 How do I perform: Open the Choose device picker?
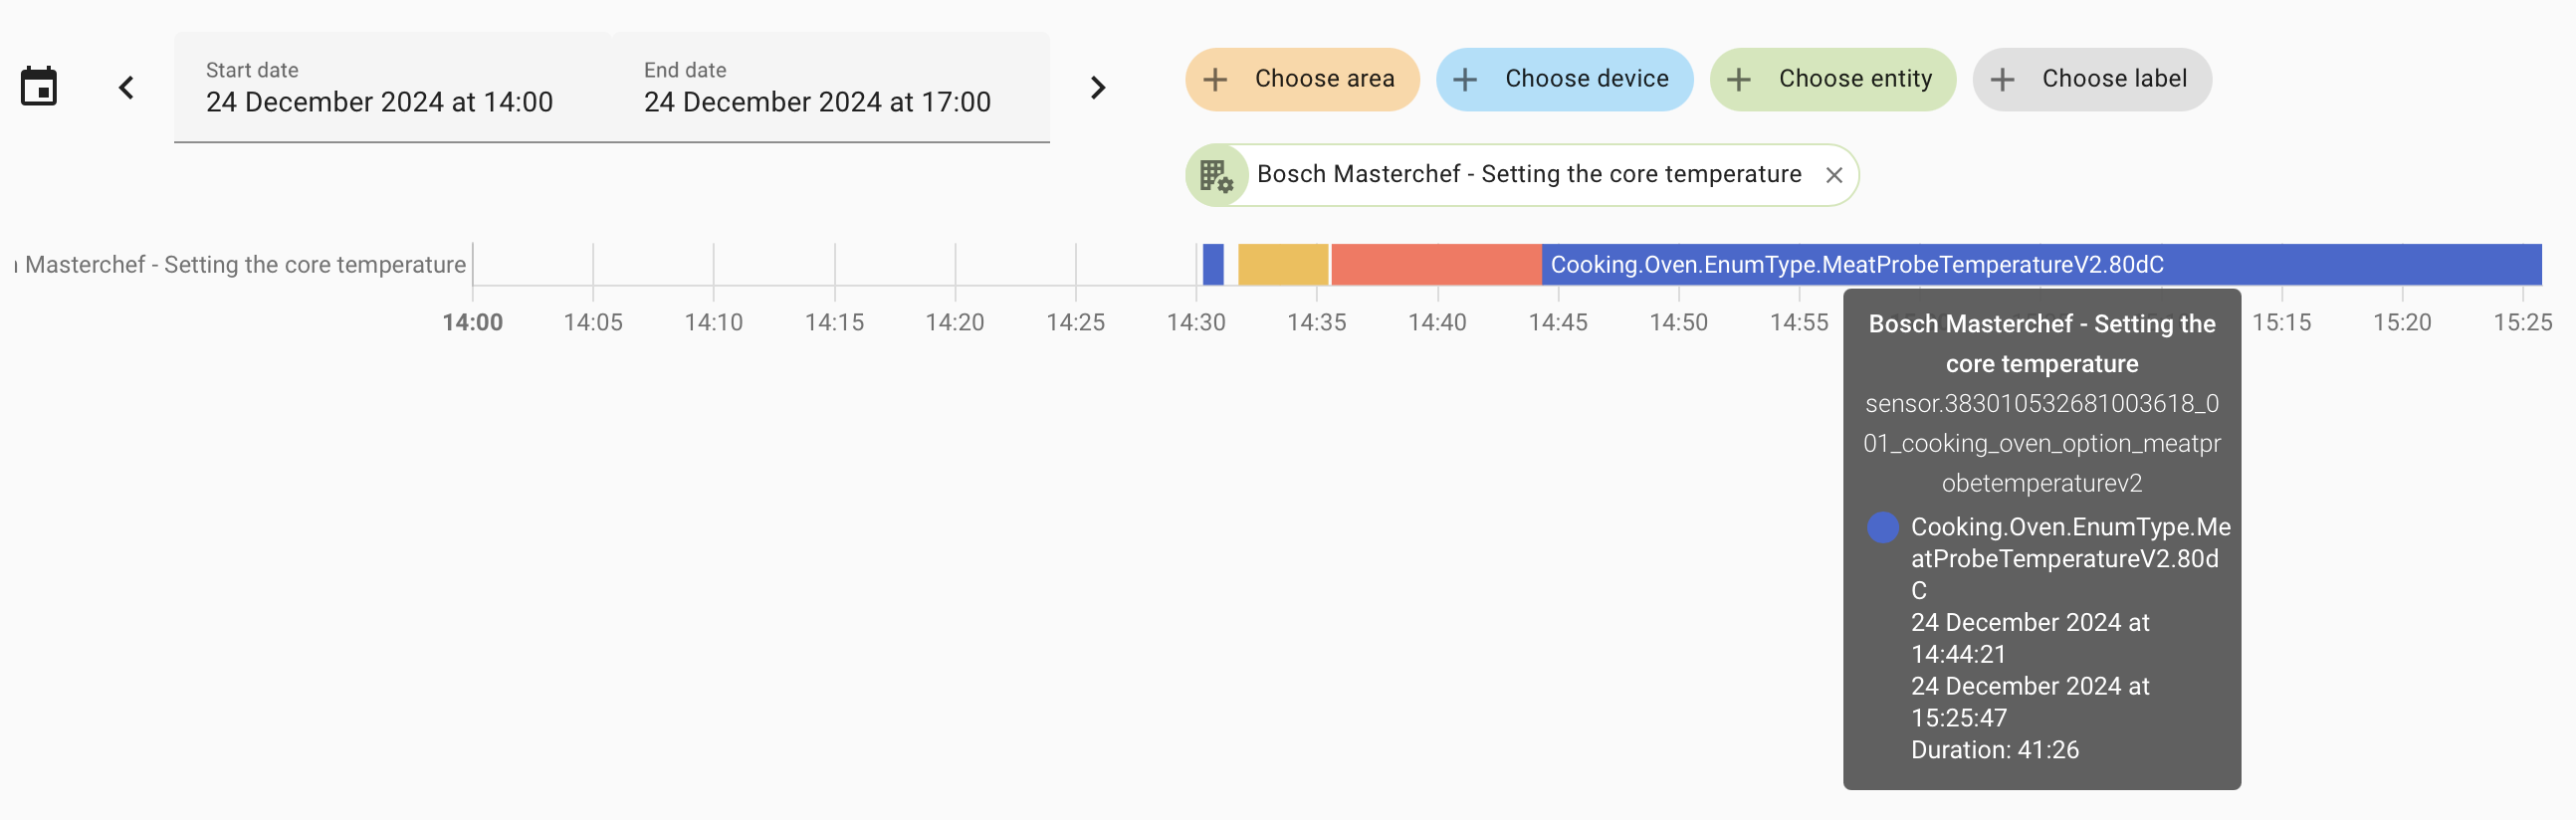click(1564, 80)
